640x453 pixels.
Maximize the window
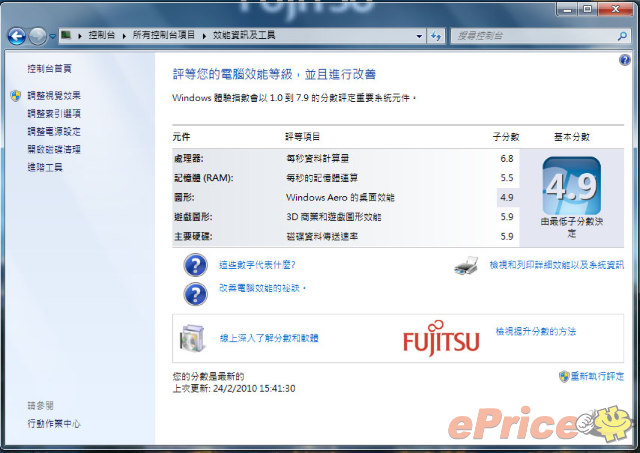587,9
